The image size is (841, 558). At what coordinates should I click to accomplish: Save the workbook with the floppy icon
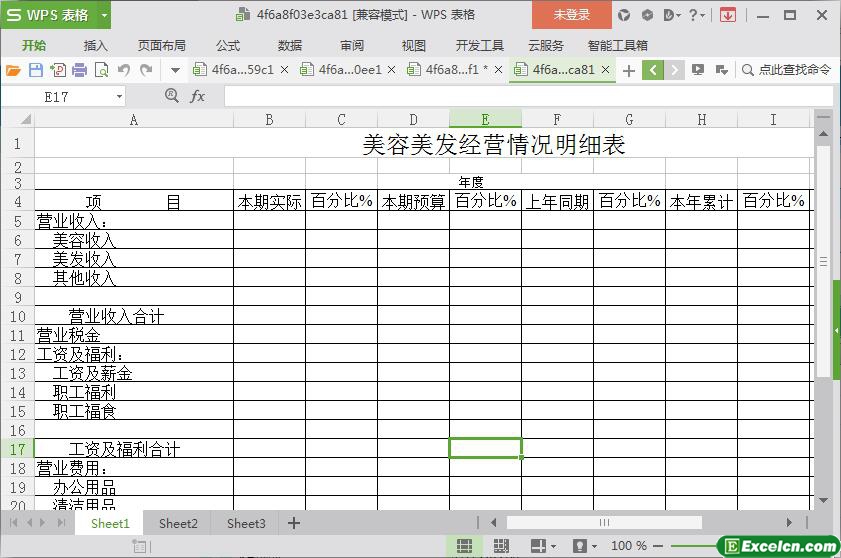35,70
